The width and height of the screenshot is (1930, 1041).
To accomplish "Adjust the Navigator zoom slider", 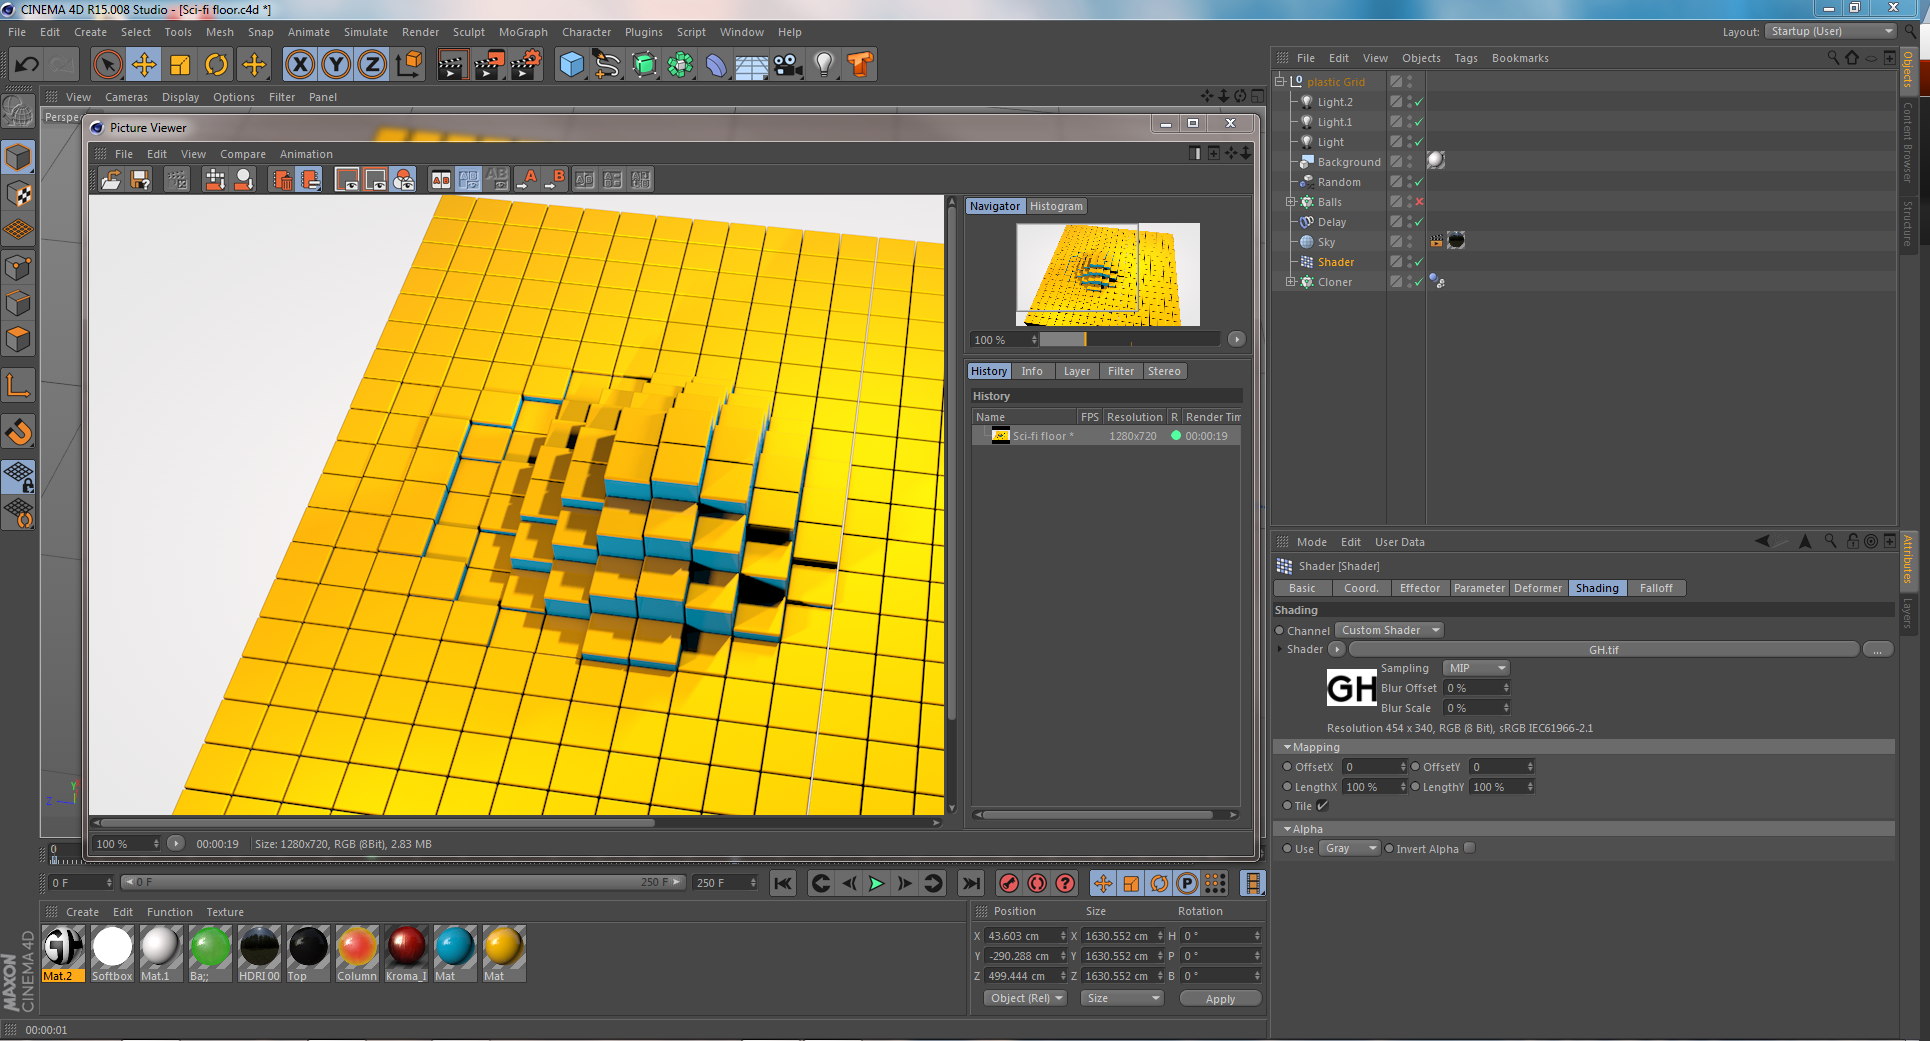I will (1129, 339).
